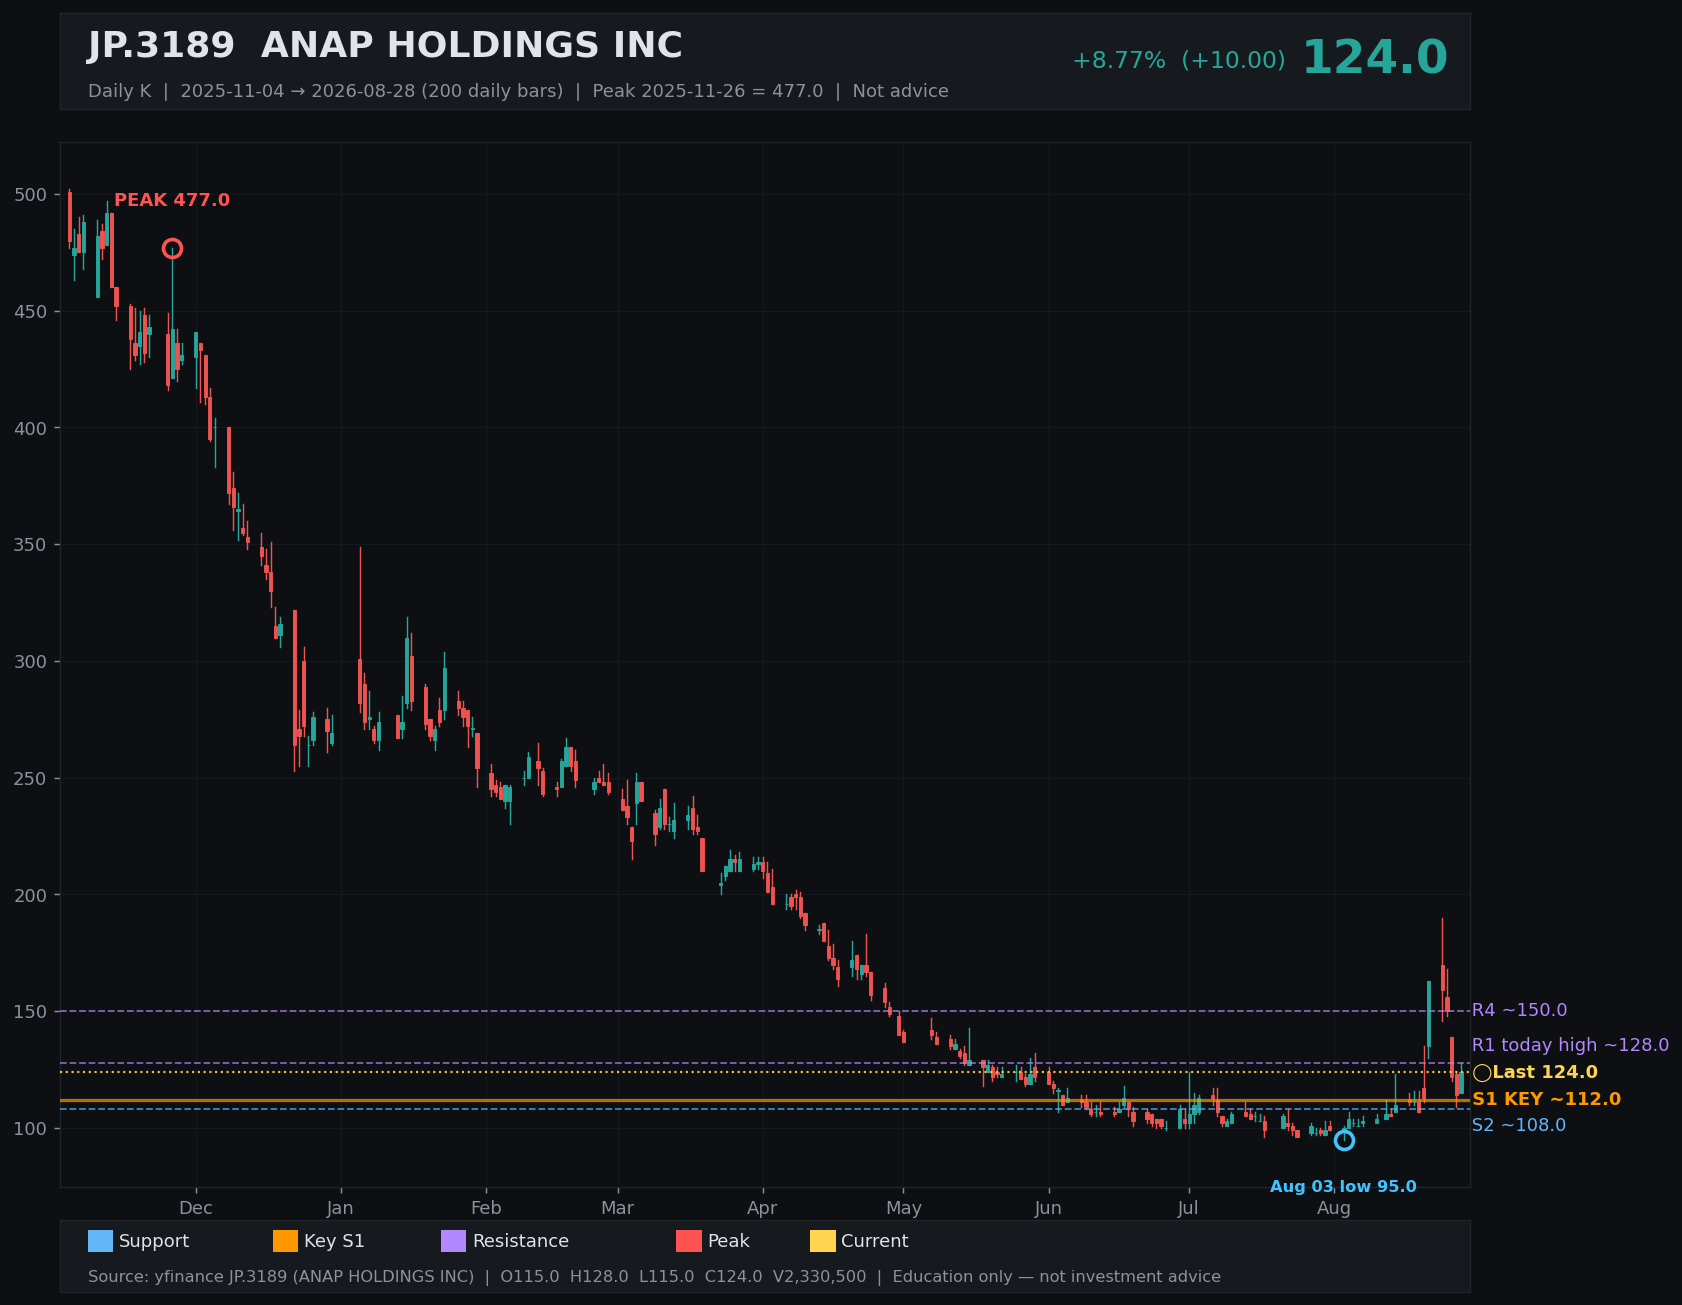Click the Jan label on the x-axis

(340, 1208)
